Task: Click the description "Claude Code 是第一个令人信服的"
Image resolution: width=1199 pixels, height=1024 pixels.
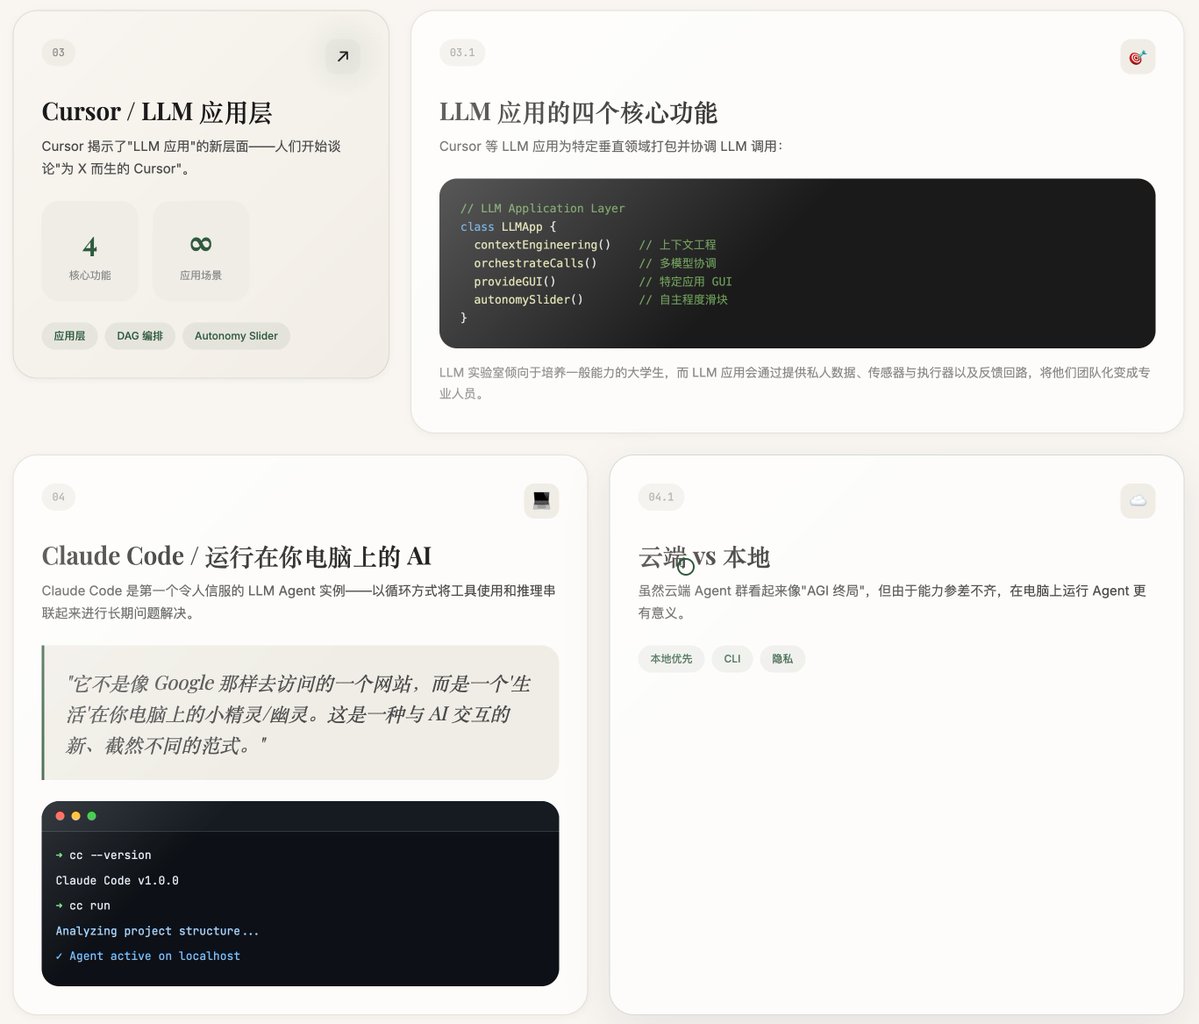Action: [x=299, y=602]
